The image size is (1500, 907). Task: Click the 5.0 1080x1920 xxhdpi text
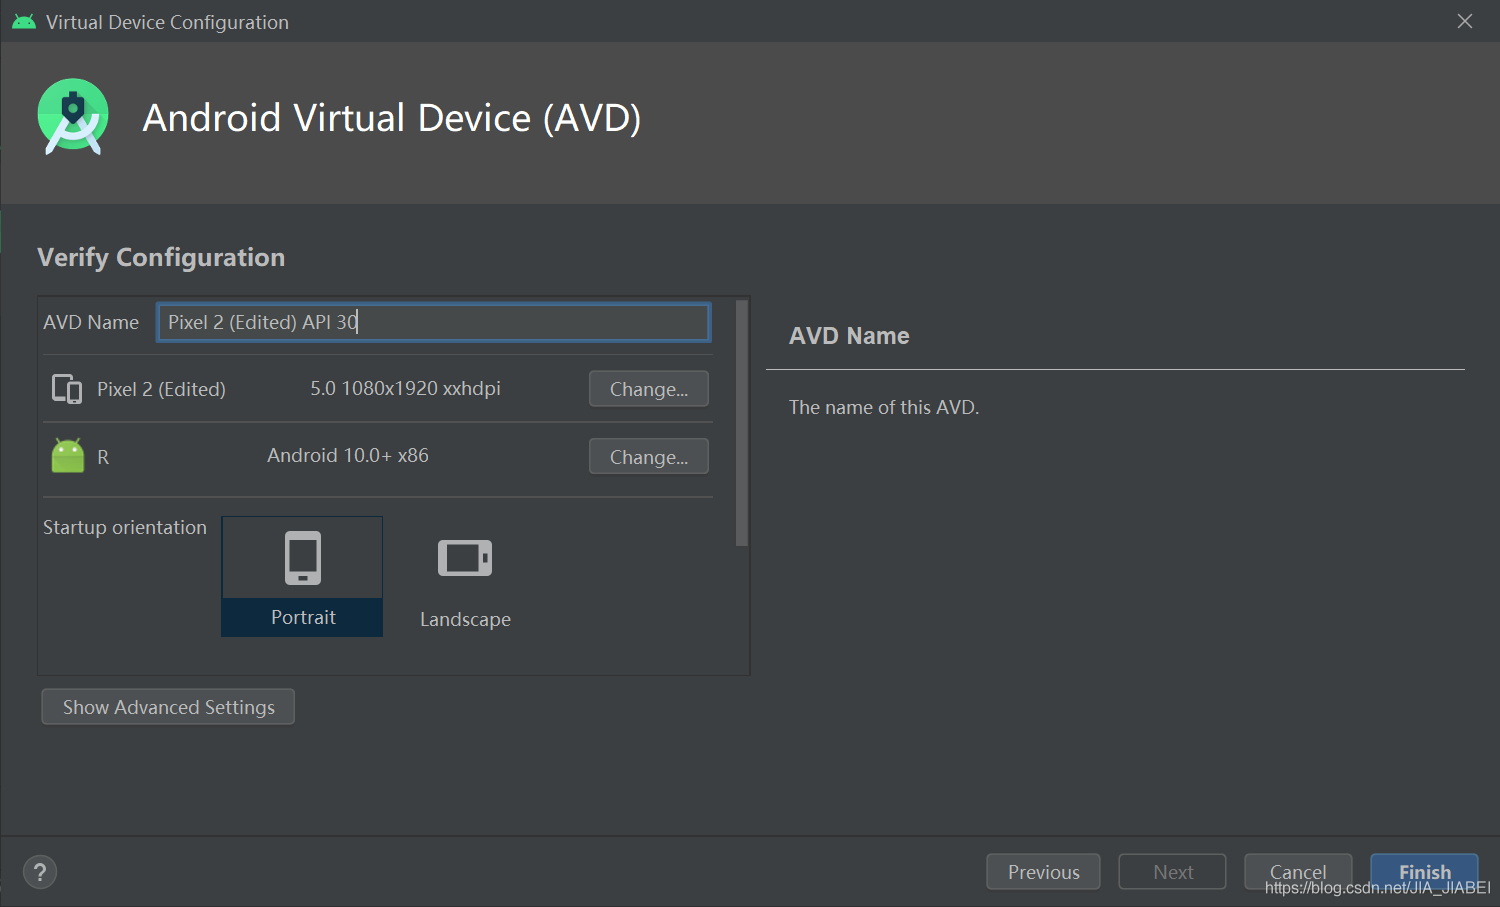[x=405, y=388]
